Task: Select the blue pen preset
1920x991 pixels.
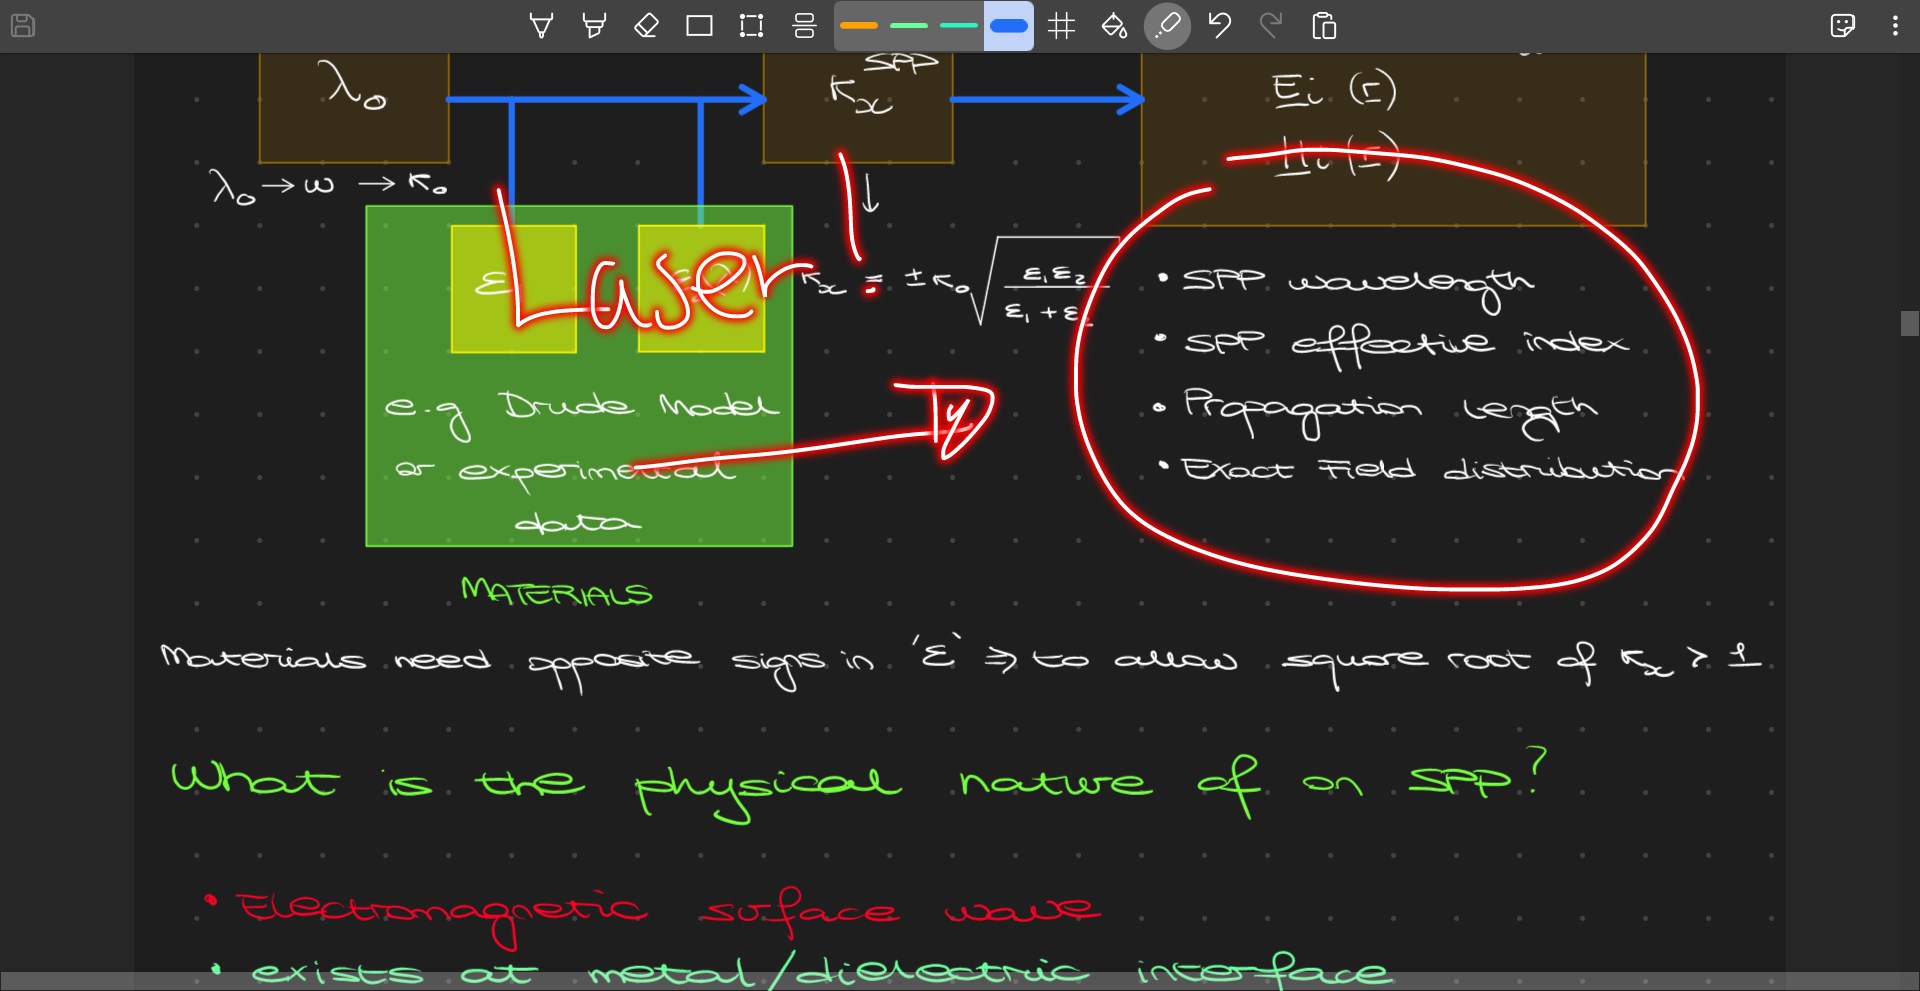Action: pos(1009,25)
